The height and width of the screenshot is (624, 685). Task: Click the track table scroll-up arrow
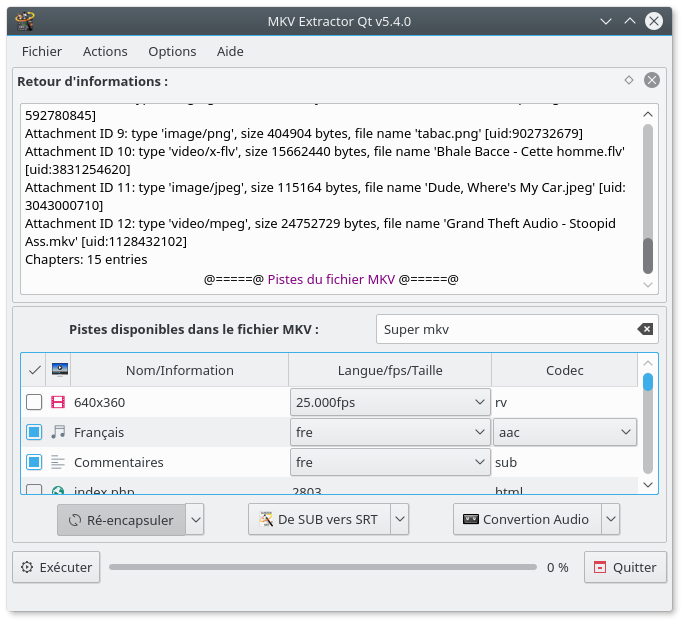(x=648, y=363)
